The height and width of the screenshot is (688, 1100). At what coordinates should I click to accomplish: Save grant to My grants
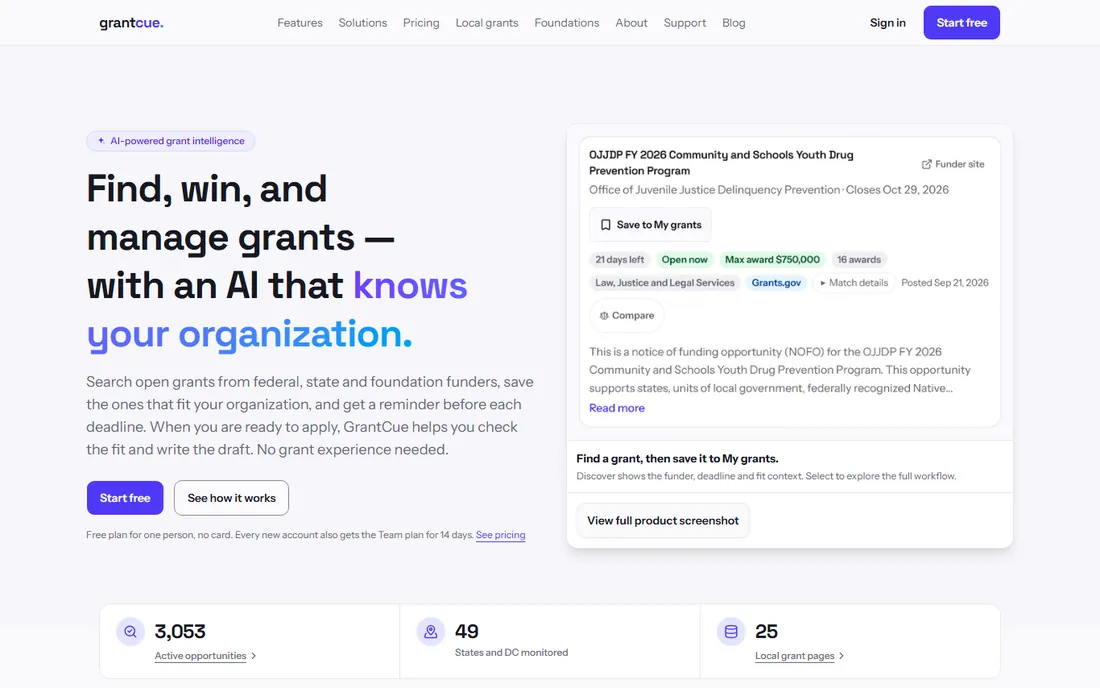pyautogui.click(x=650, y=224)
